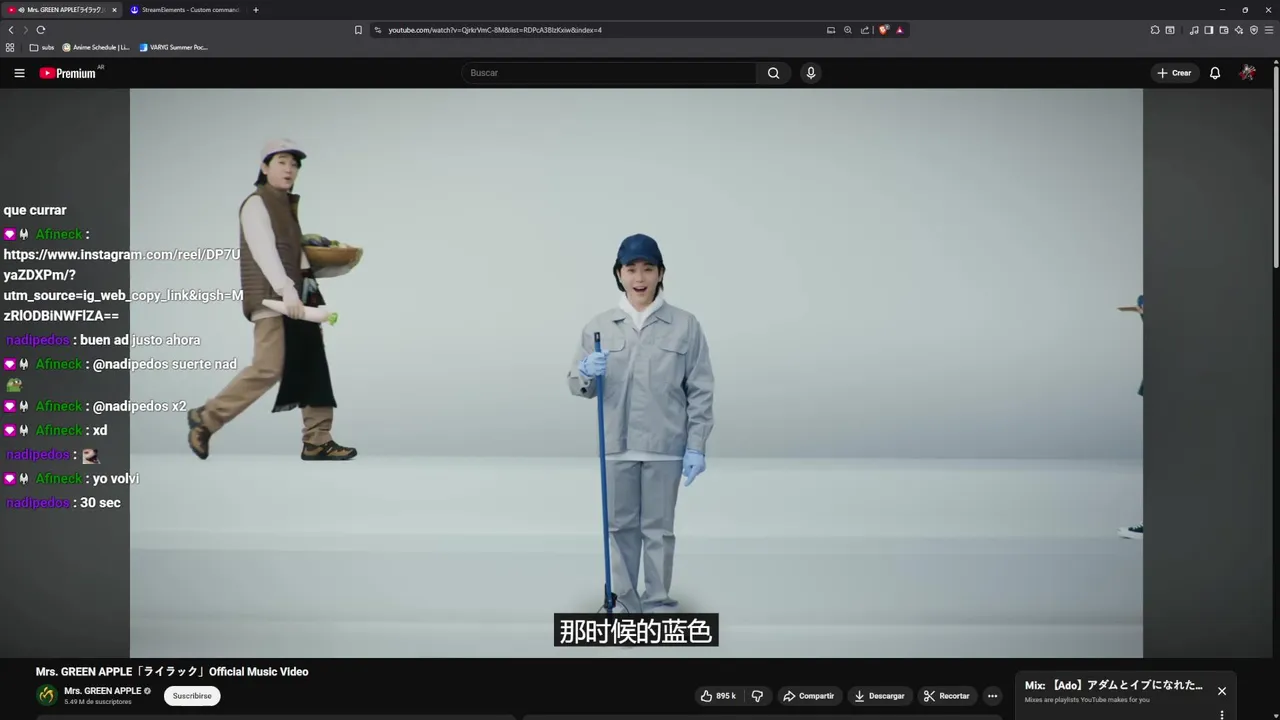This screenshot has height=720, width=1280.
Task: Open Mrs. GREEN APPLE channel avatar
Action: coord(47,695)
